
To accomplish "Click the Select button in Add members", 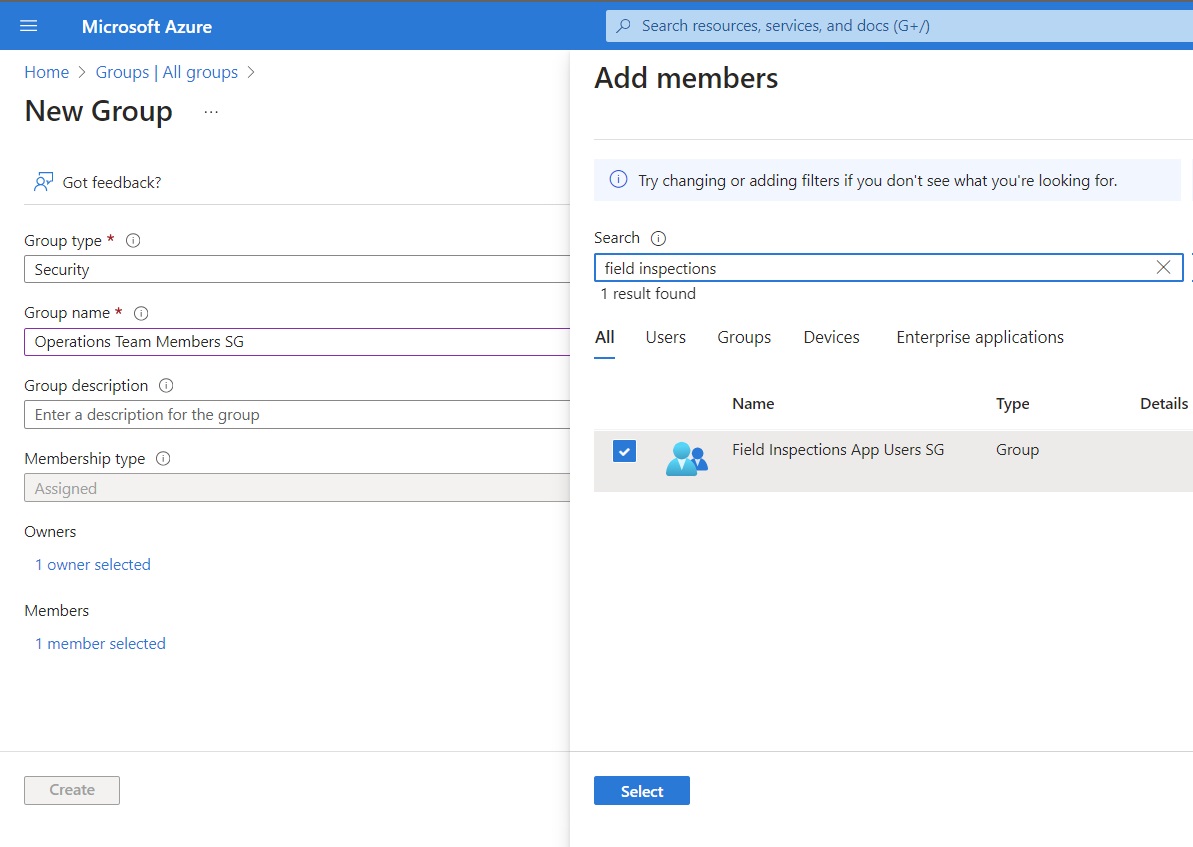I will point(641,790).
